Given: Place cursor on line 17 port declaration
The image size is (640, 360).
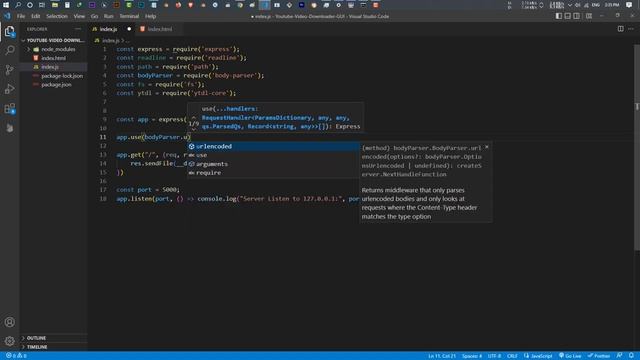Looking at the screenshot, I should coord(147,190).
